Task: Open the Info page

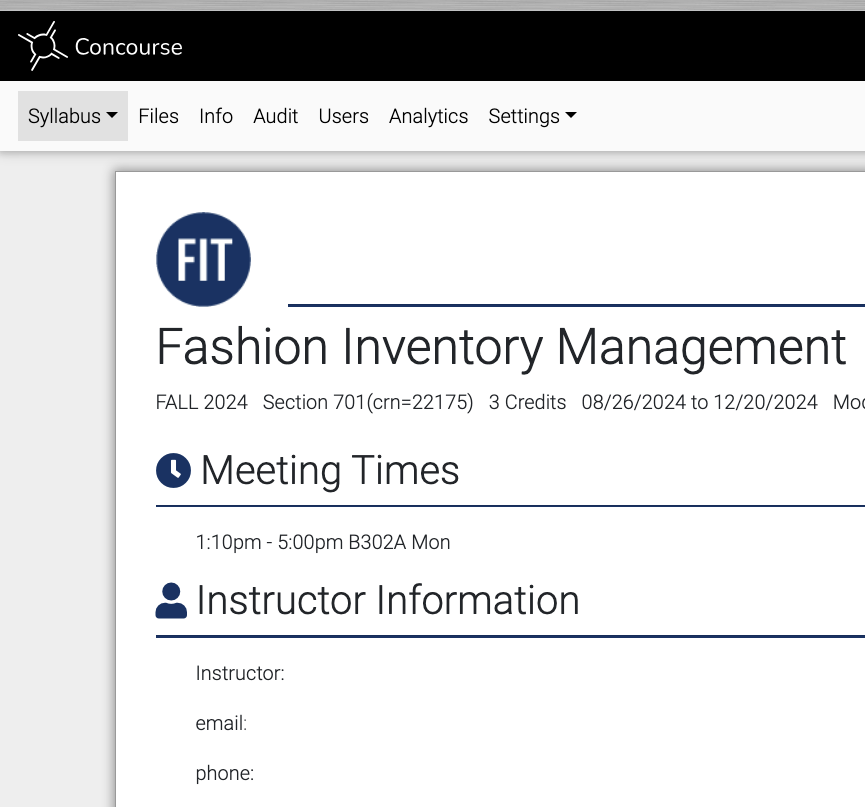Action: click(216, 116)
